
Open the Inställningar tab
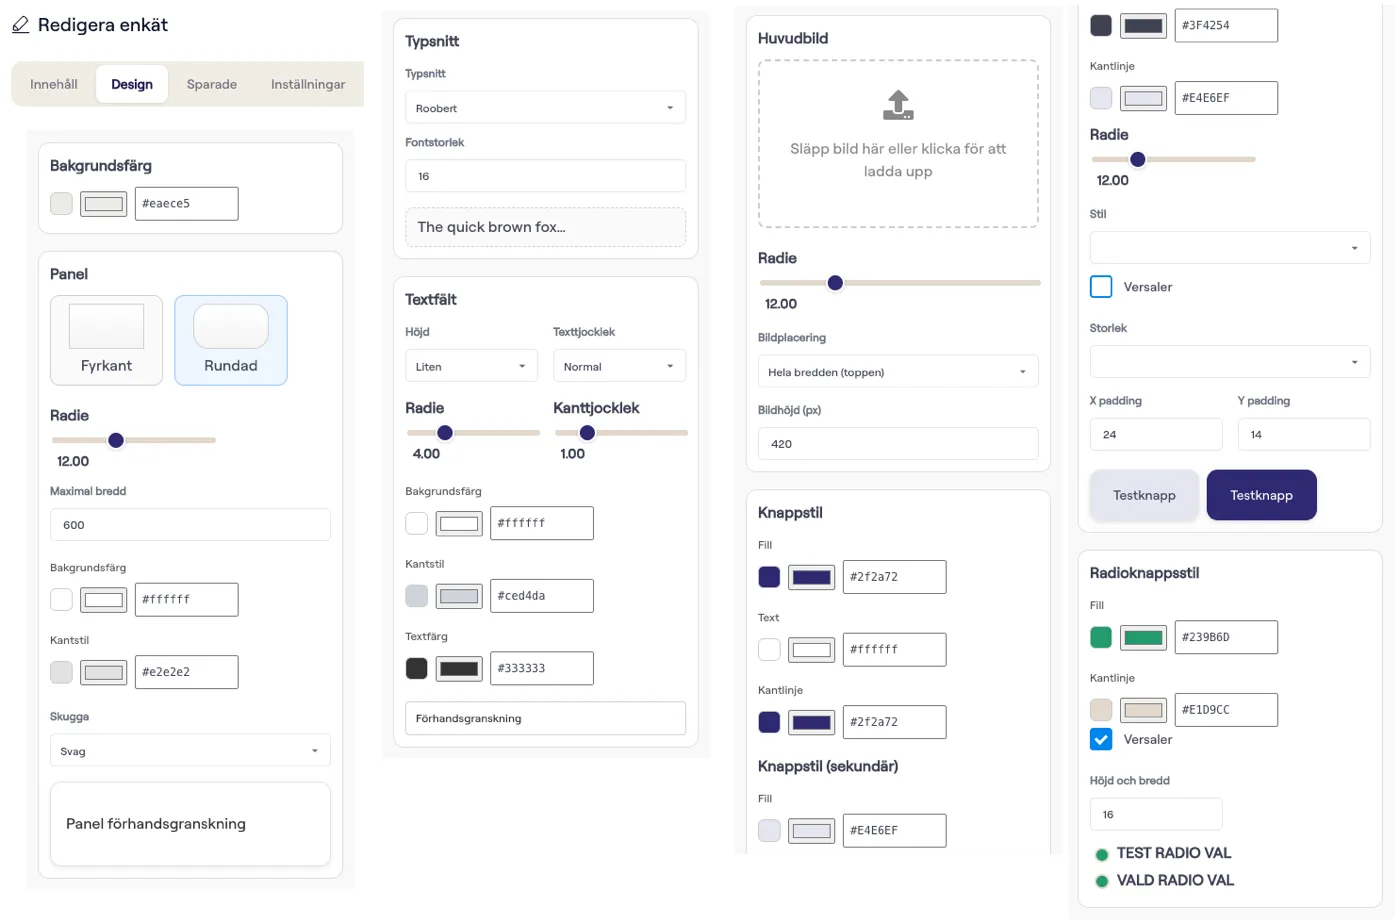click(308, 84)
